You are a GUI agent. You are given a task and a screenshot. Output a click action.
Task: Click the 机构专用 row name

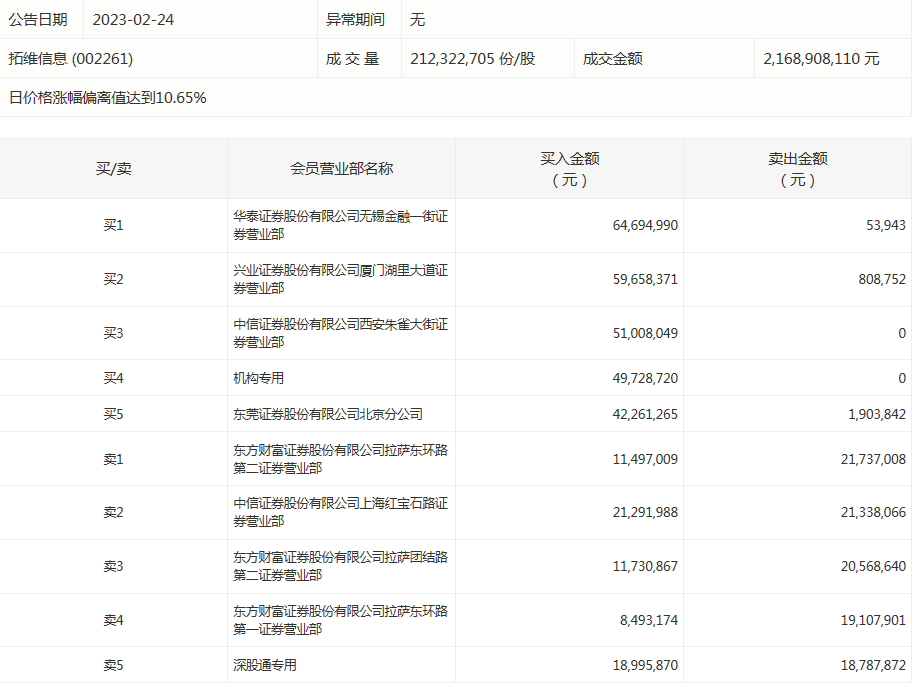coord(259,378)
